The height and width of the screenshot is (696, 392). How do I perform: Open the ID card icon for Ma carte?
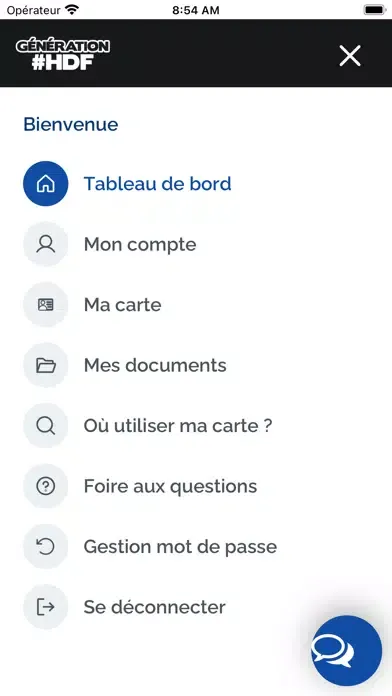click(46, 304)
